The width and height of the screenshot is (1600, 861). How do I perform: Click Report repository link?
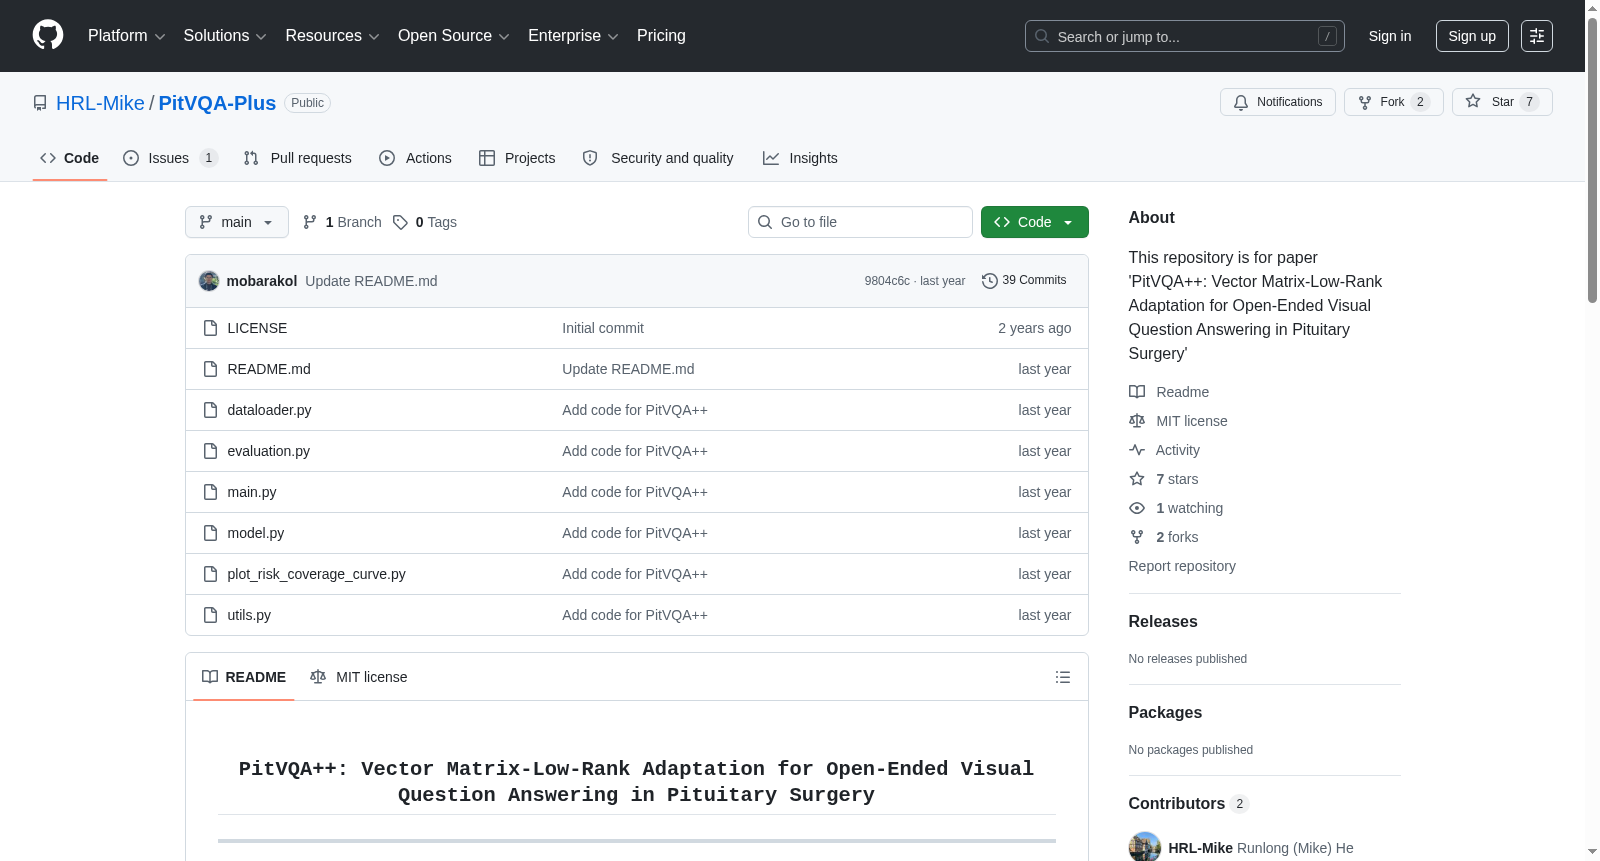click(x=1182, y=566)
